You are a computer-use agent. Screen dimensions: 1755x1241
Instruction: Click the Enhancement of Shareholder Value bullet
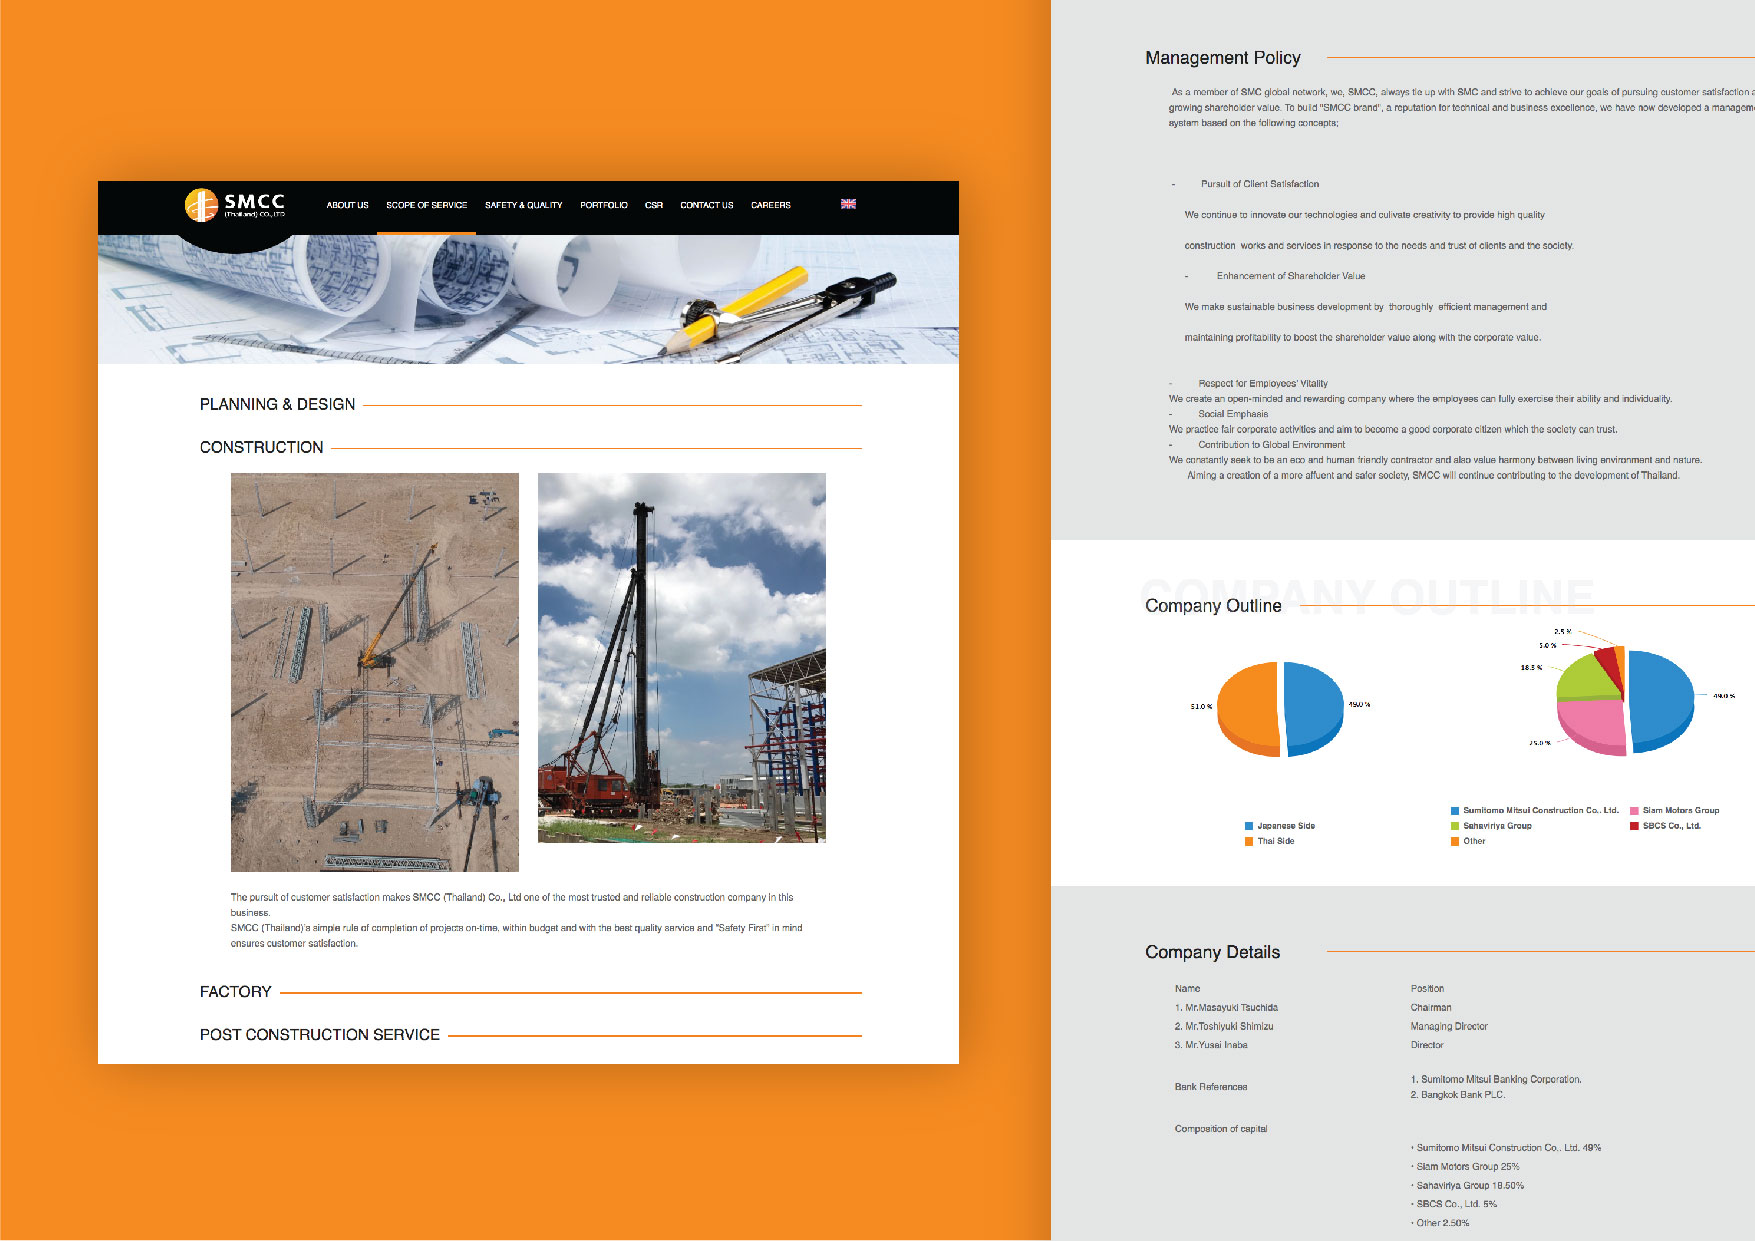[x=1291, y=276]
